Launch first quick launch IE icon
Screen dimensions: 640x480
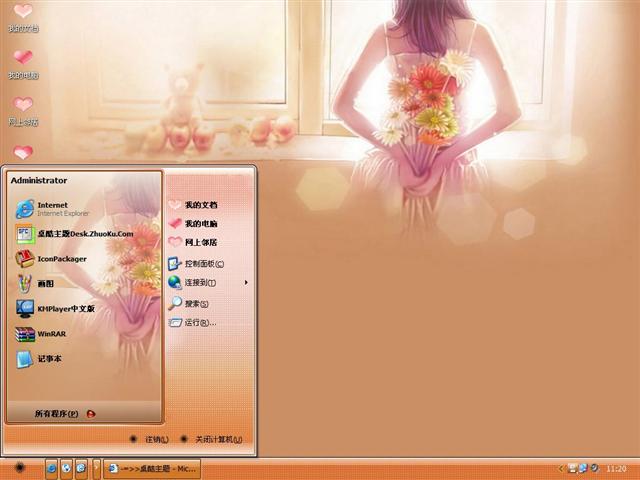pos(51,469)
